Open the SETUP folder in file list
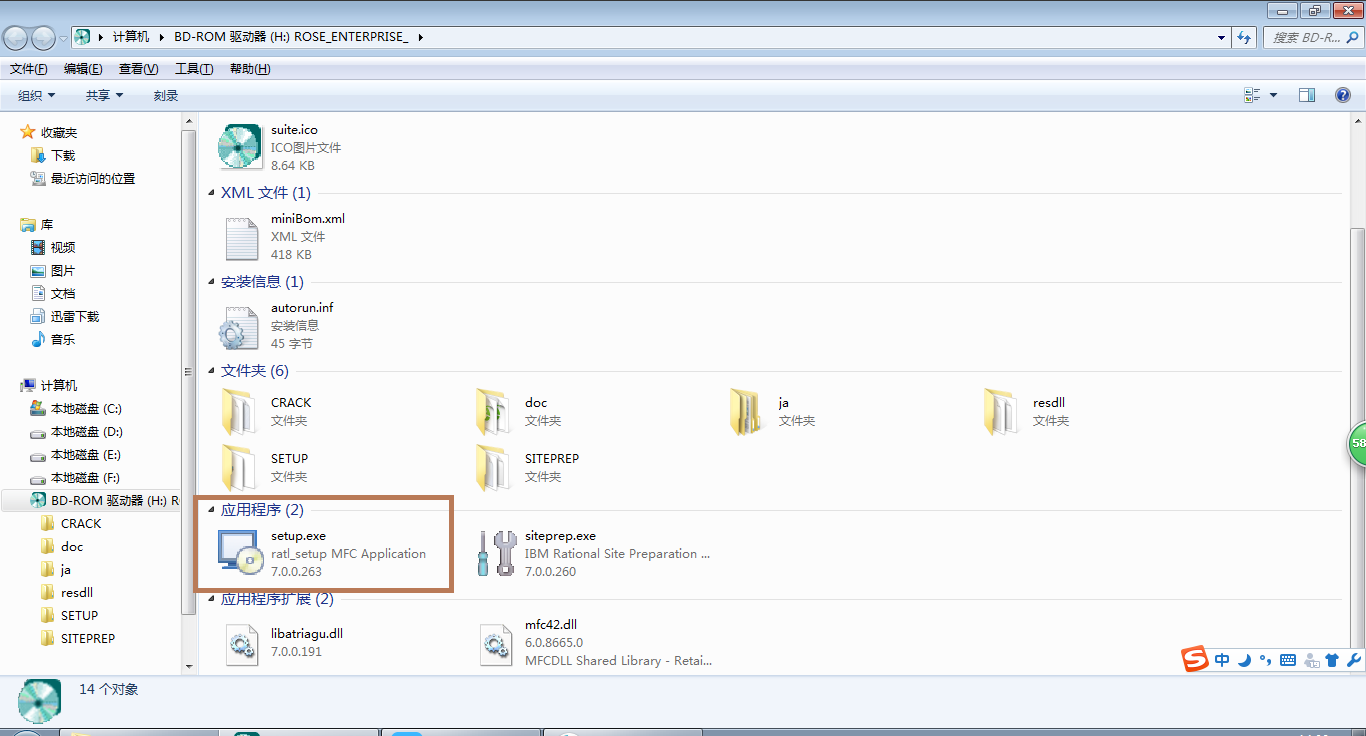 click(241, 468)
